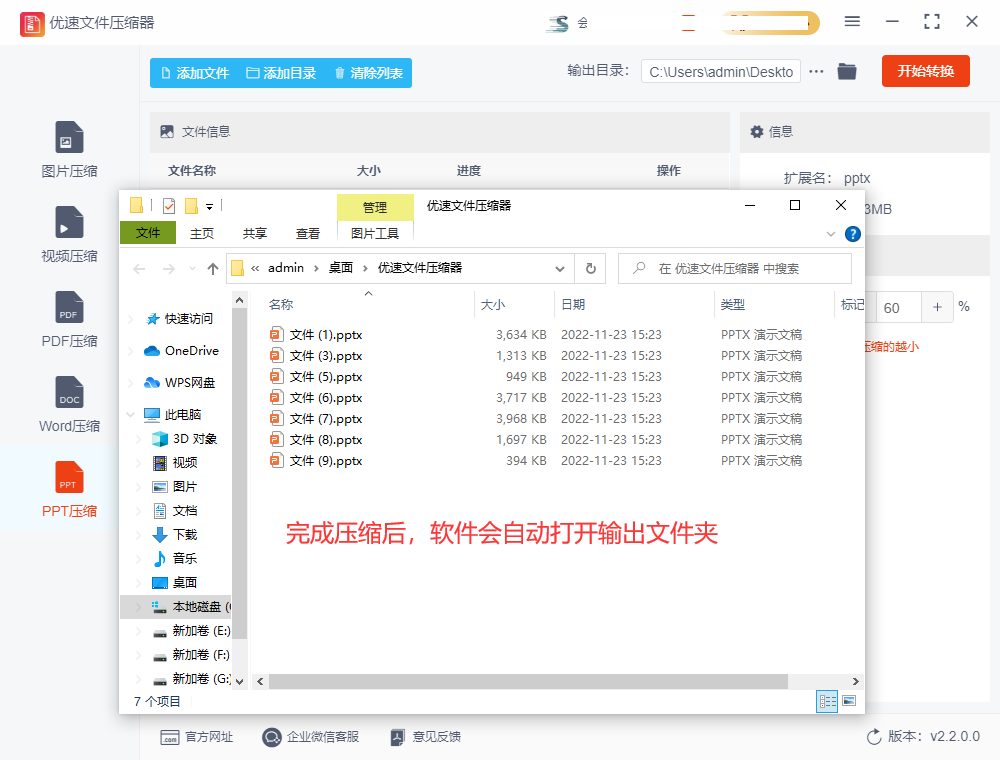Select file 文件 (8).pptx
1000x760 pixels.
[x=316, y=440]
